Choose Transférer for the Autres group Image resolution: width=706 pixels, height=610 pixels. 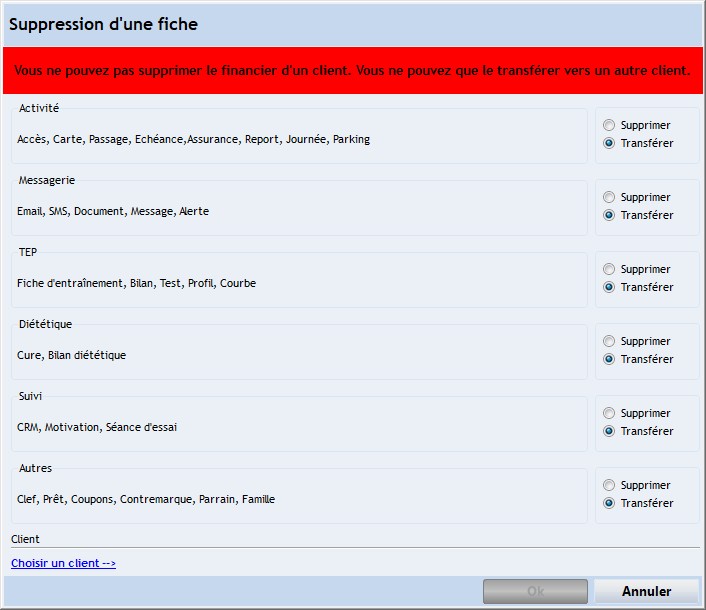(609, 504)
